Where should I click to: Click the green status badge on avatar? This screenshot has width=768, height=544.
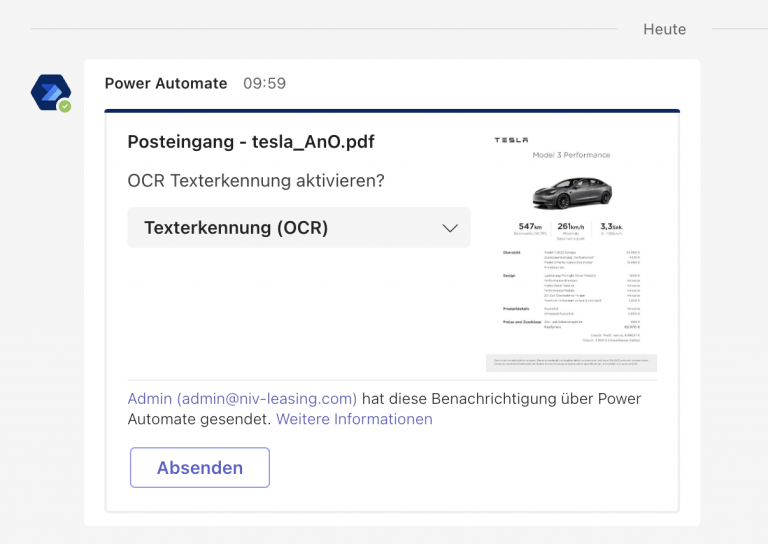65,106
